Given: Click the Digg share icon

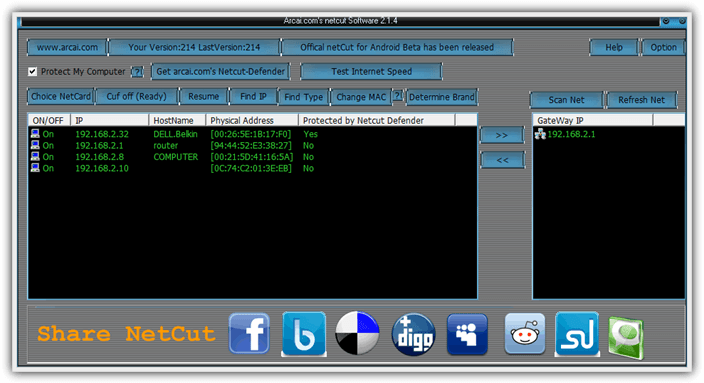Looking at the screenshot, I should (413, 335).
